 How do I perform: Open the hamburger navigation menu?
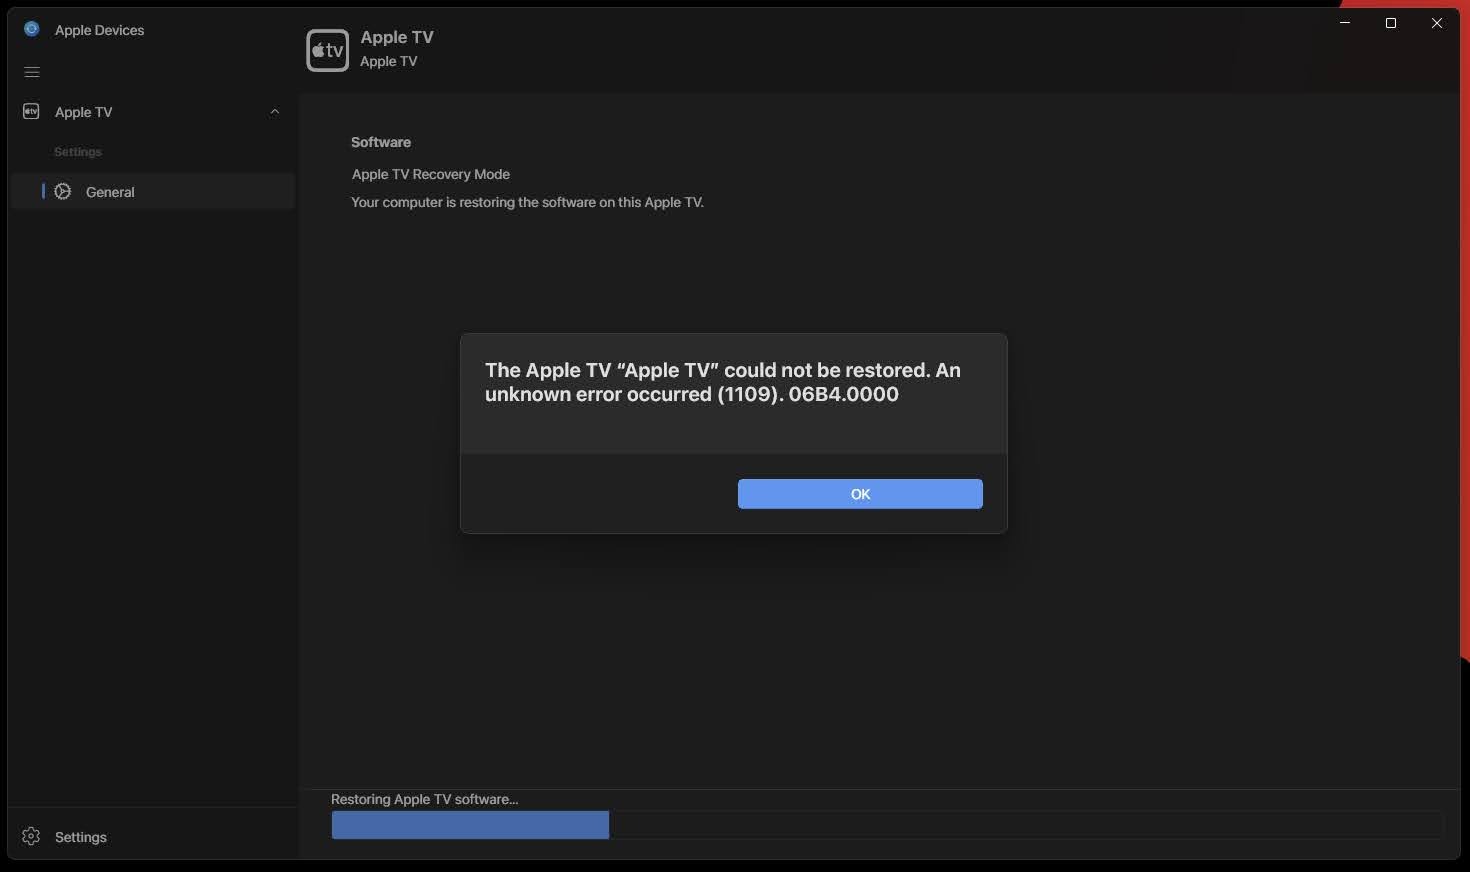pos(32,72)
